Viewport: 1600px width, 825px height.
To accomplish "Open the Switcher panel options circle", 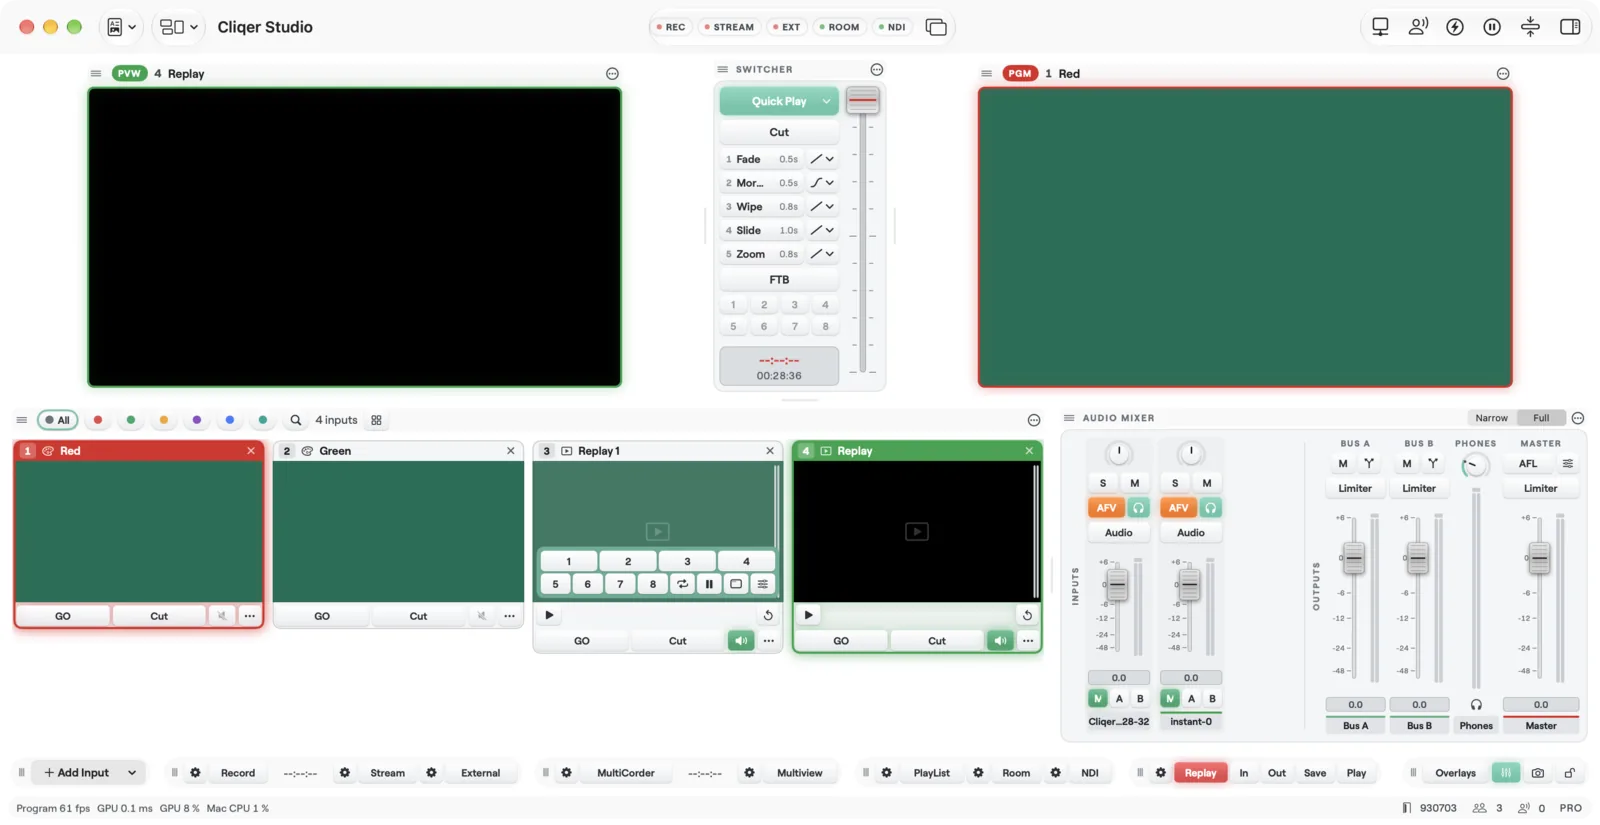I will [x=877, y=69].
